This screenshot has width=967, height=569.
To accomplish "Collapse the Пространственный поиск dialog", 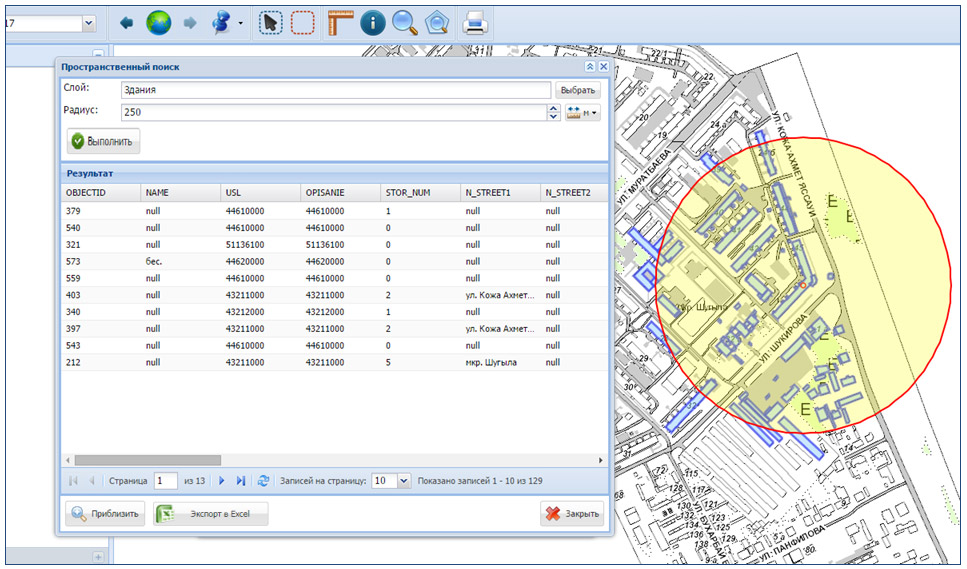I will [590, 67].
